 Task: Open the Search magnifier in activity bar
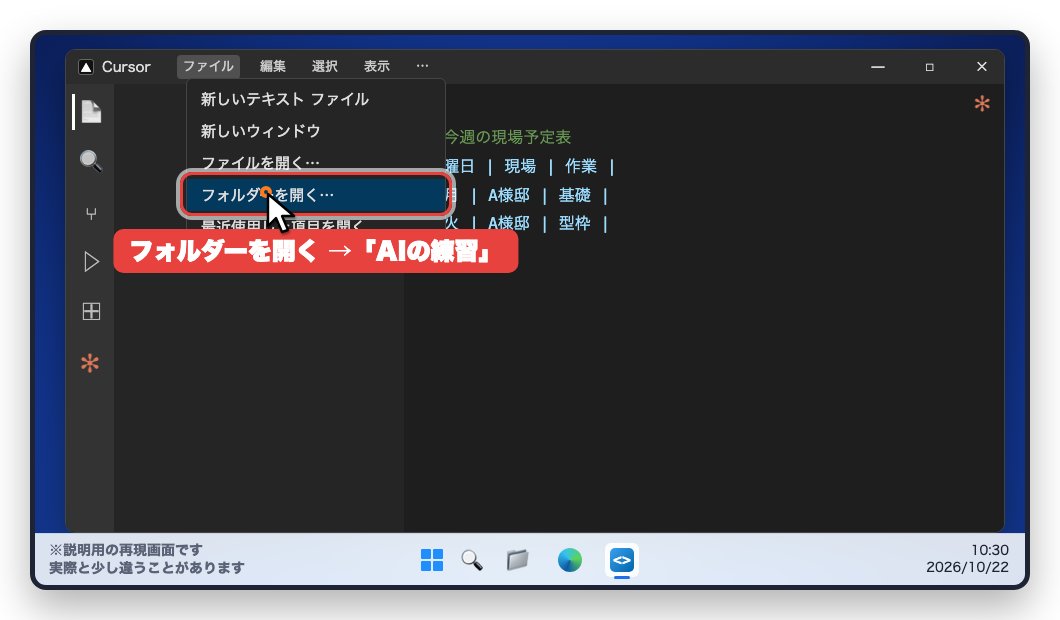91,161
